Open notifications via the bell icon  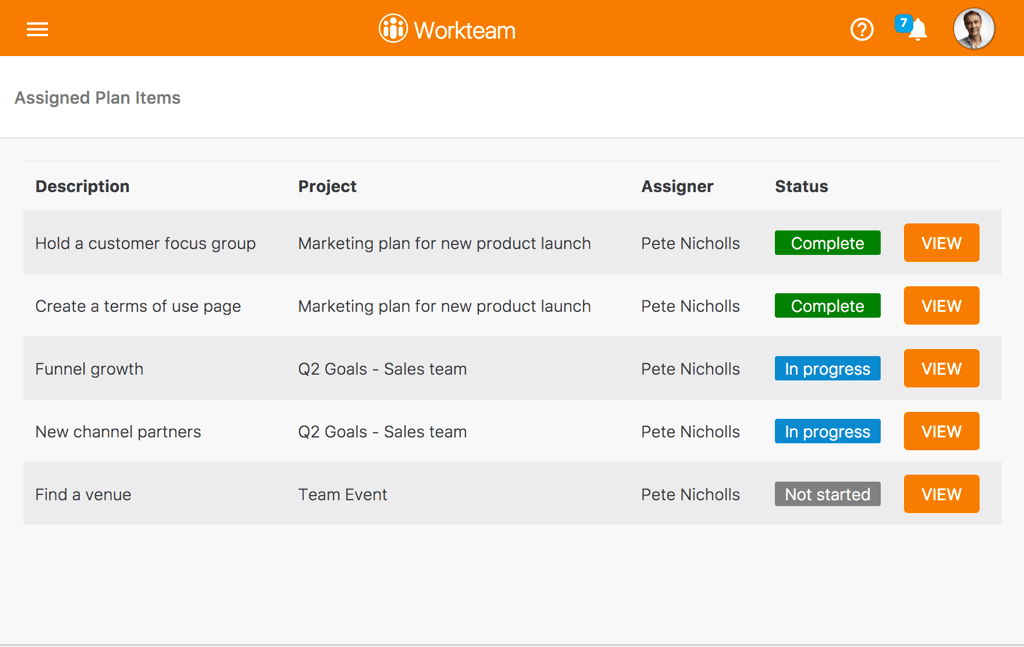click(919, 32)
